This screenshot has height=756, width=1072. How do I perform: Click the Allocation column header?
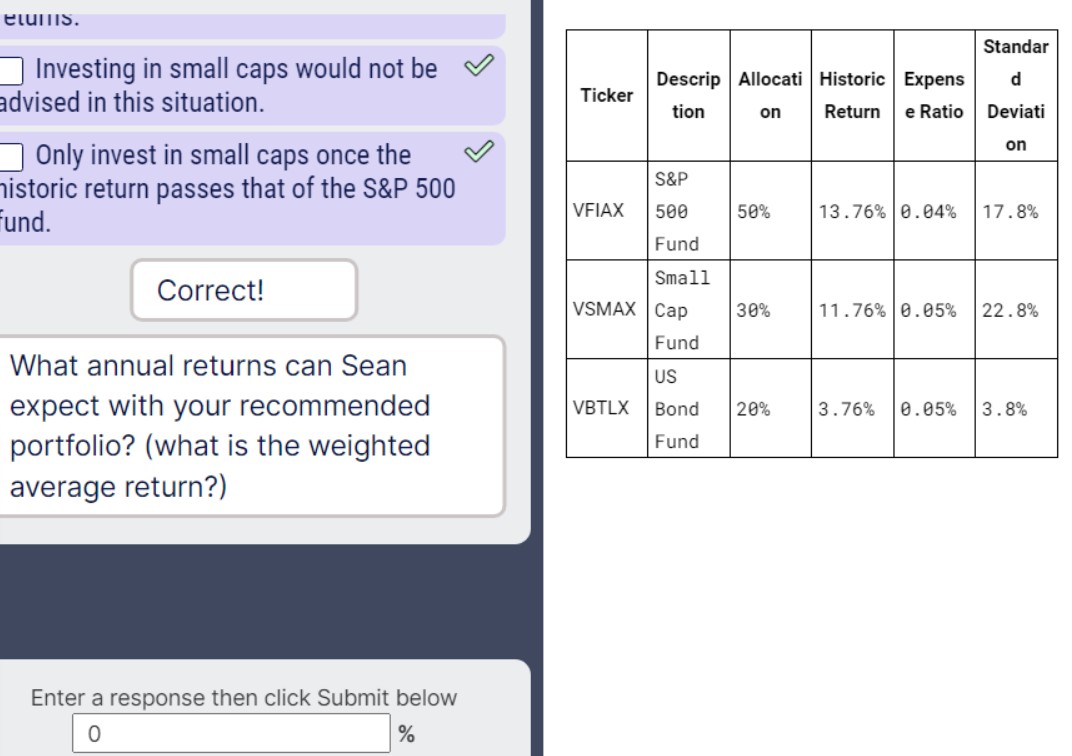click(770, 94)
